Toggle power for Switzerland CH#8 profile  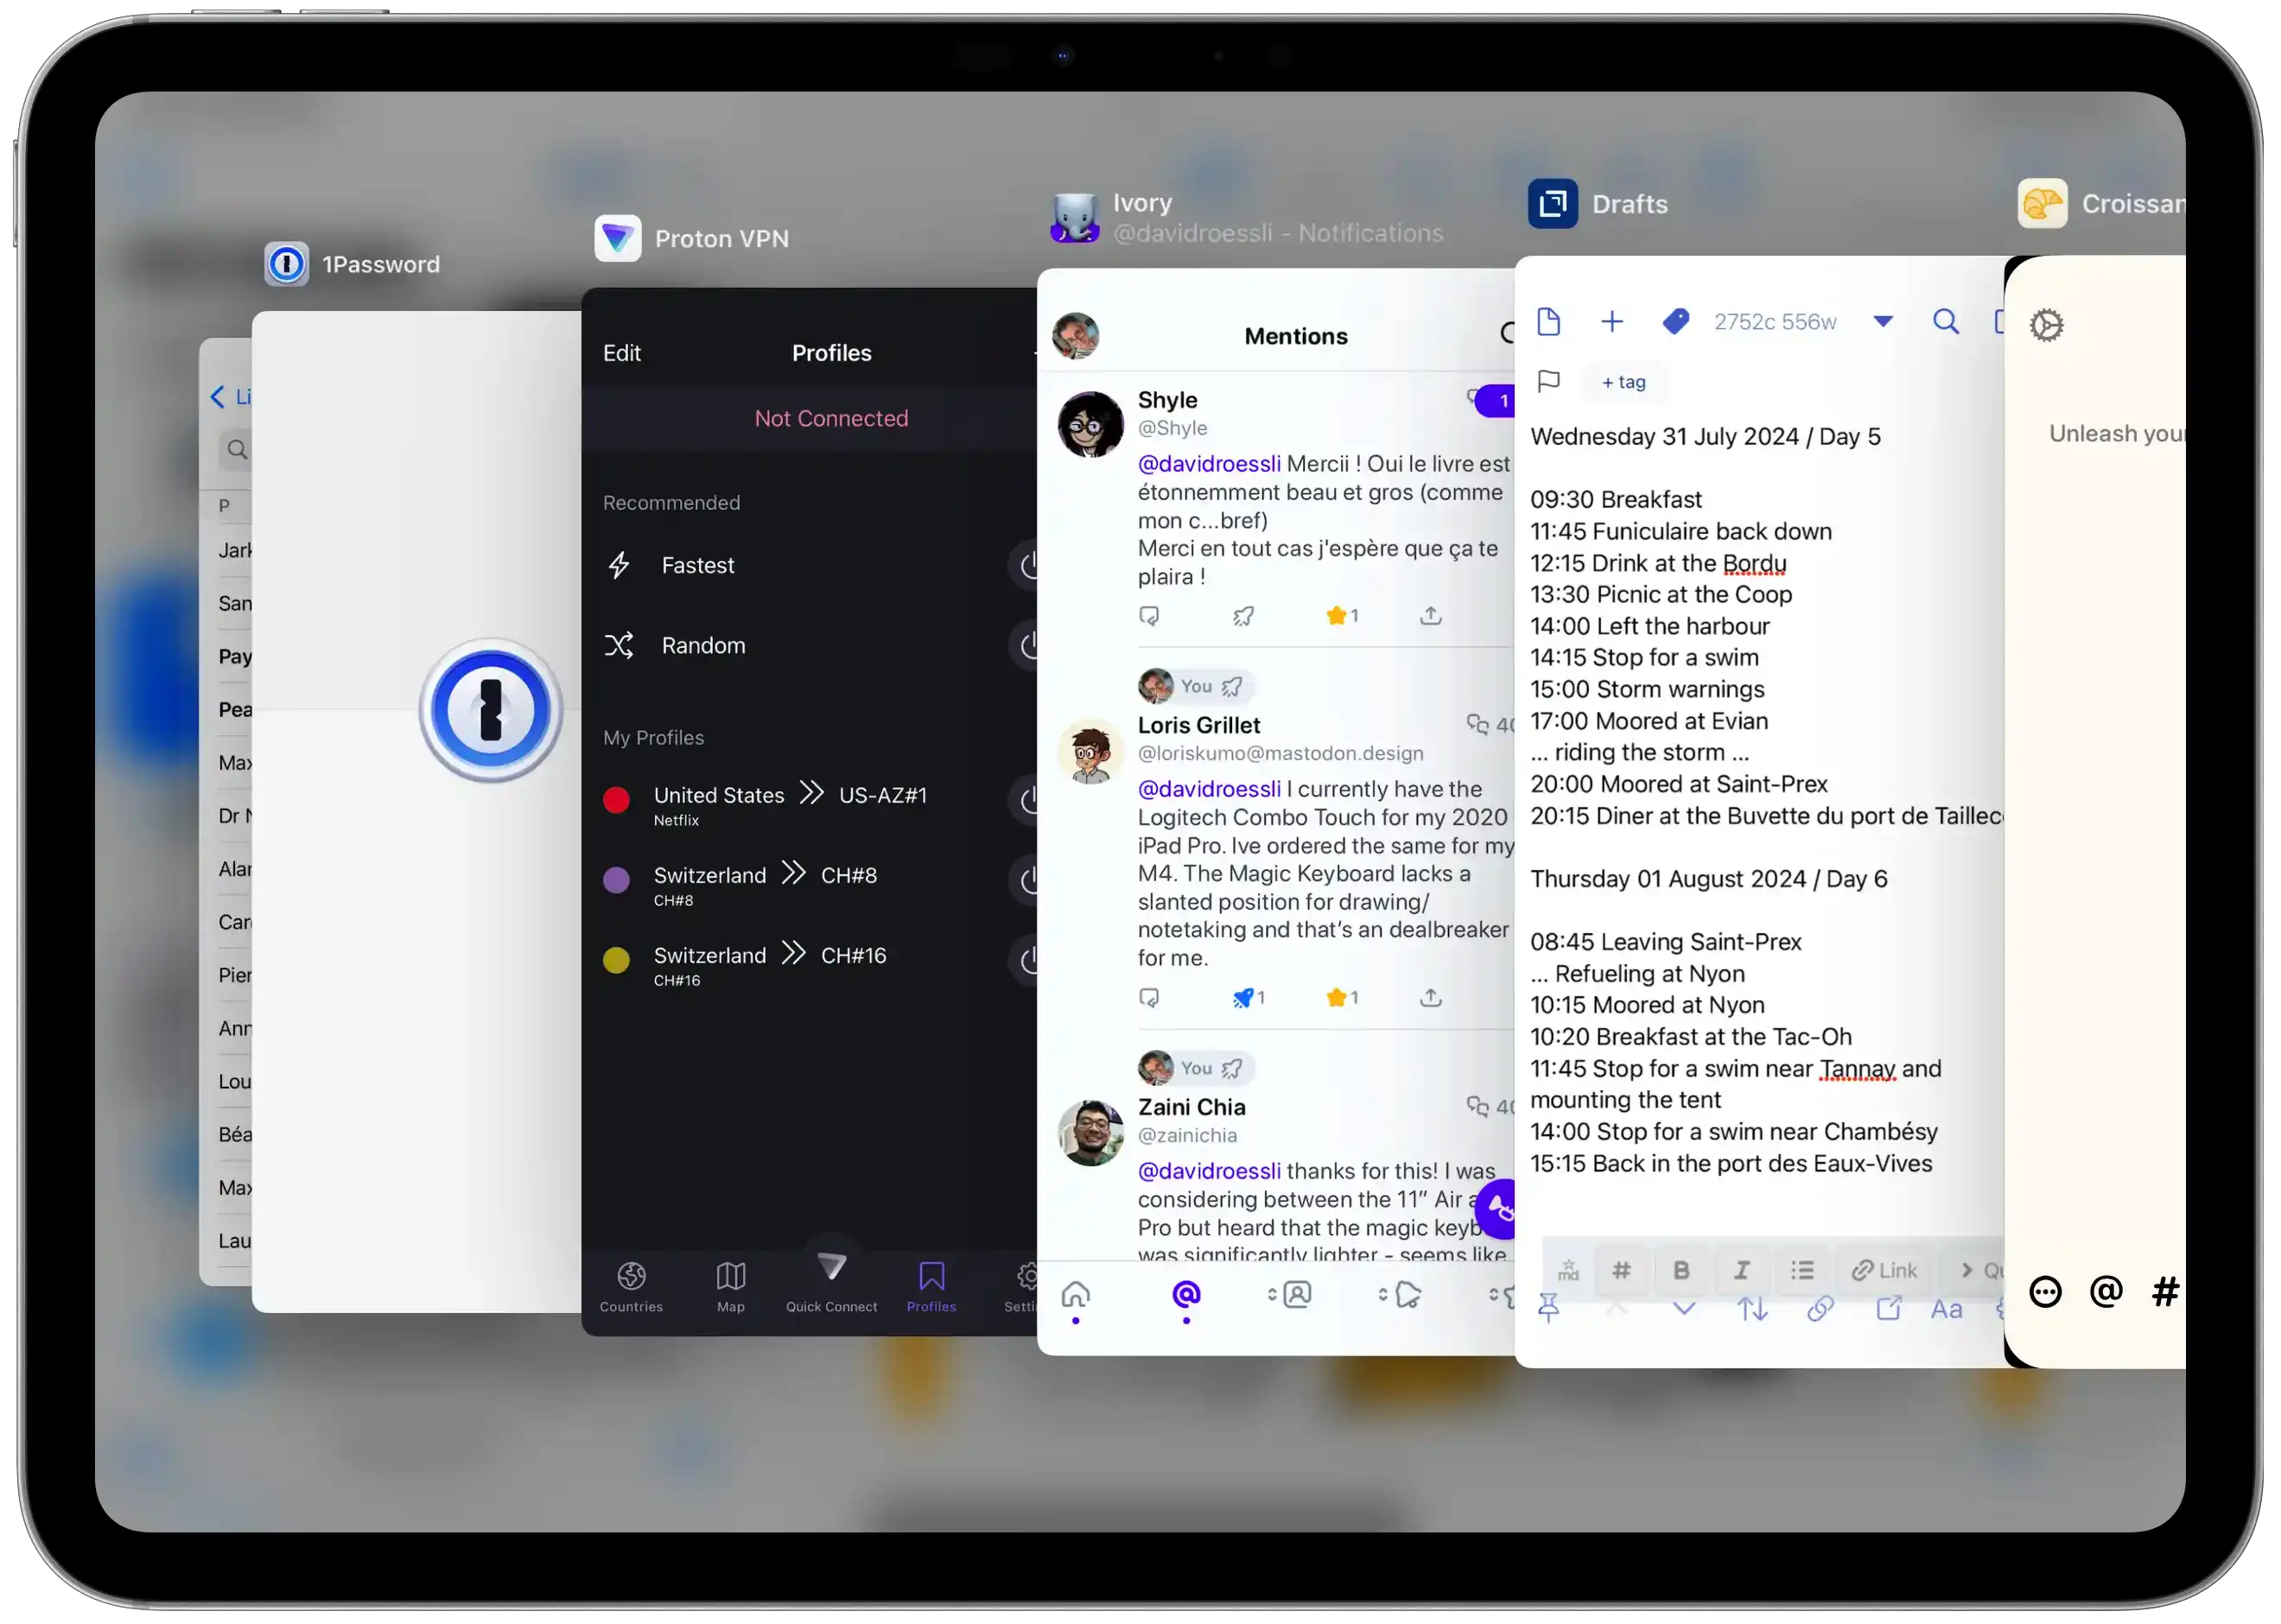pyautogui.click(x=1025, y=881)
